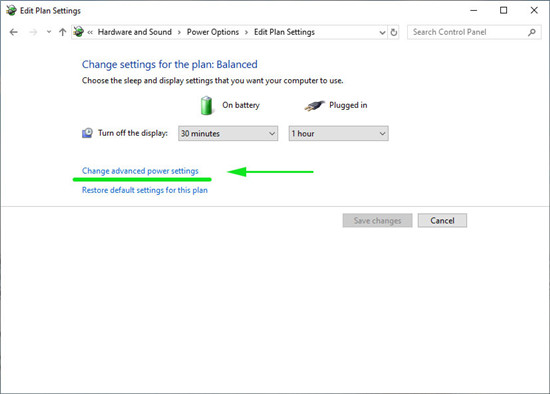The image size is (550, 394).
Task: Click Edit Plan Settings breadcrumb
Action: pos(284,32)
